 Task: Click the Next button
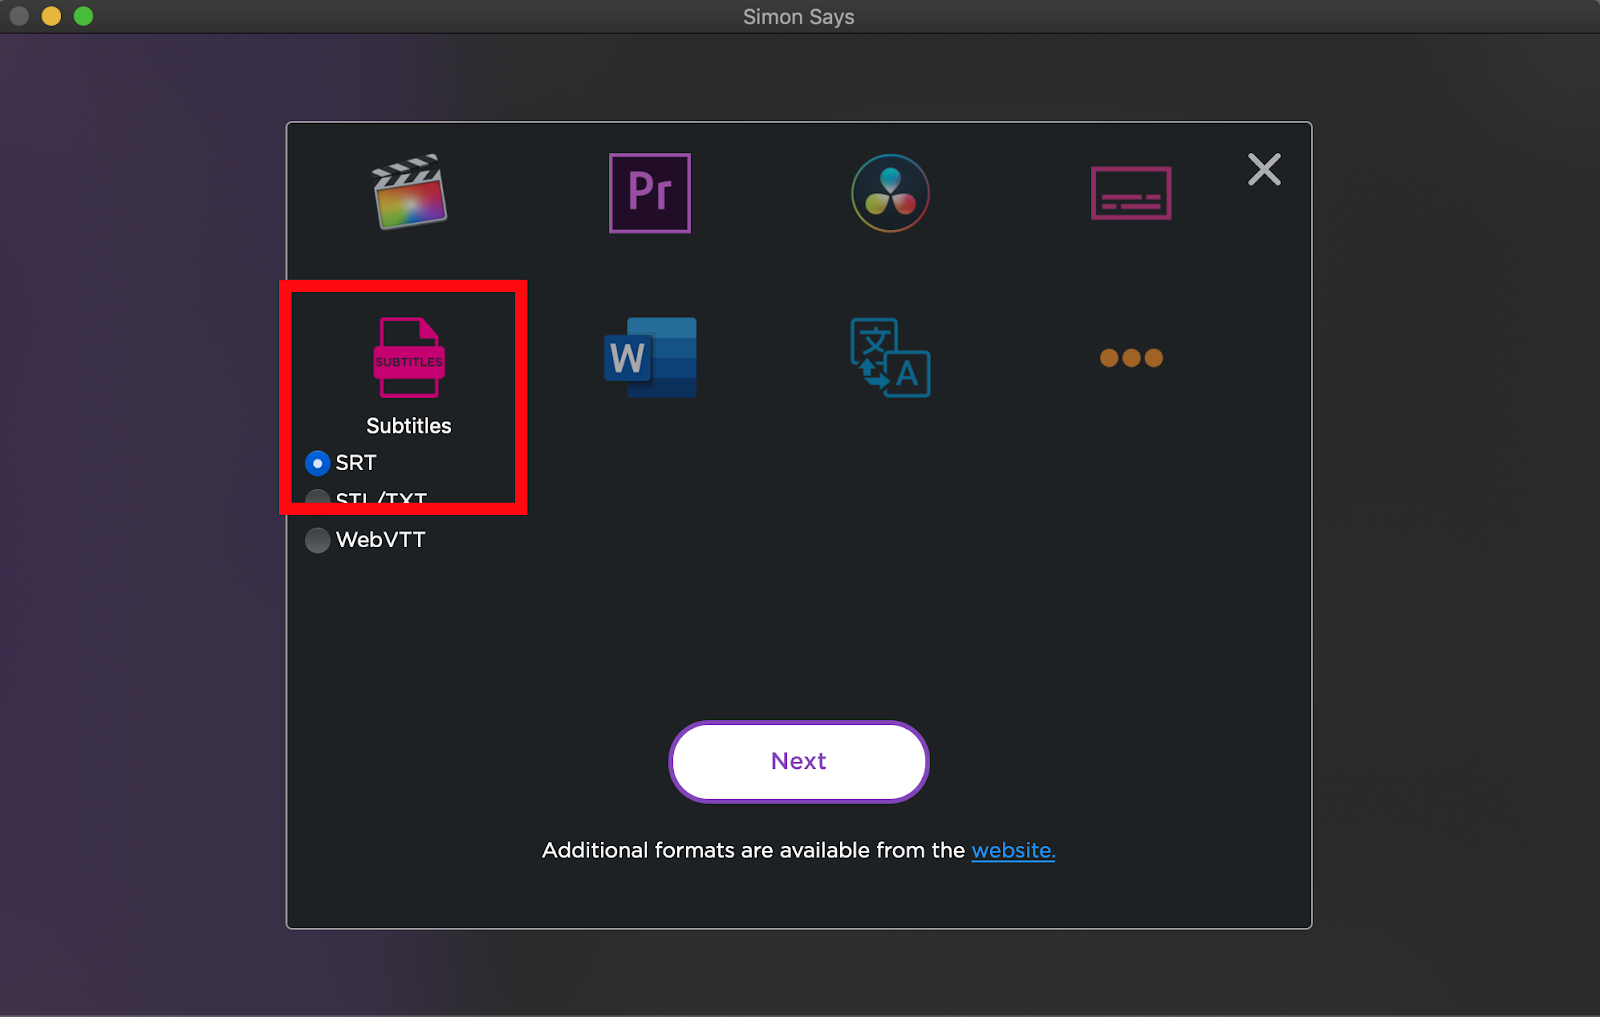[799, 761]
